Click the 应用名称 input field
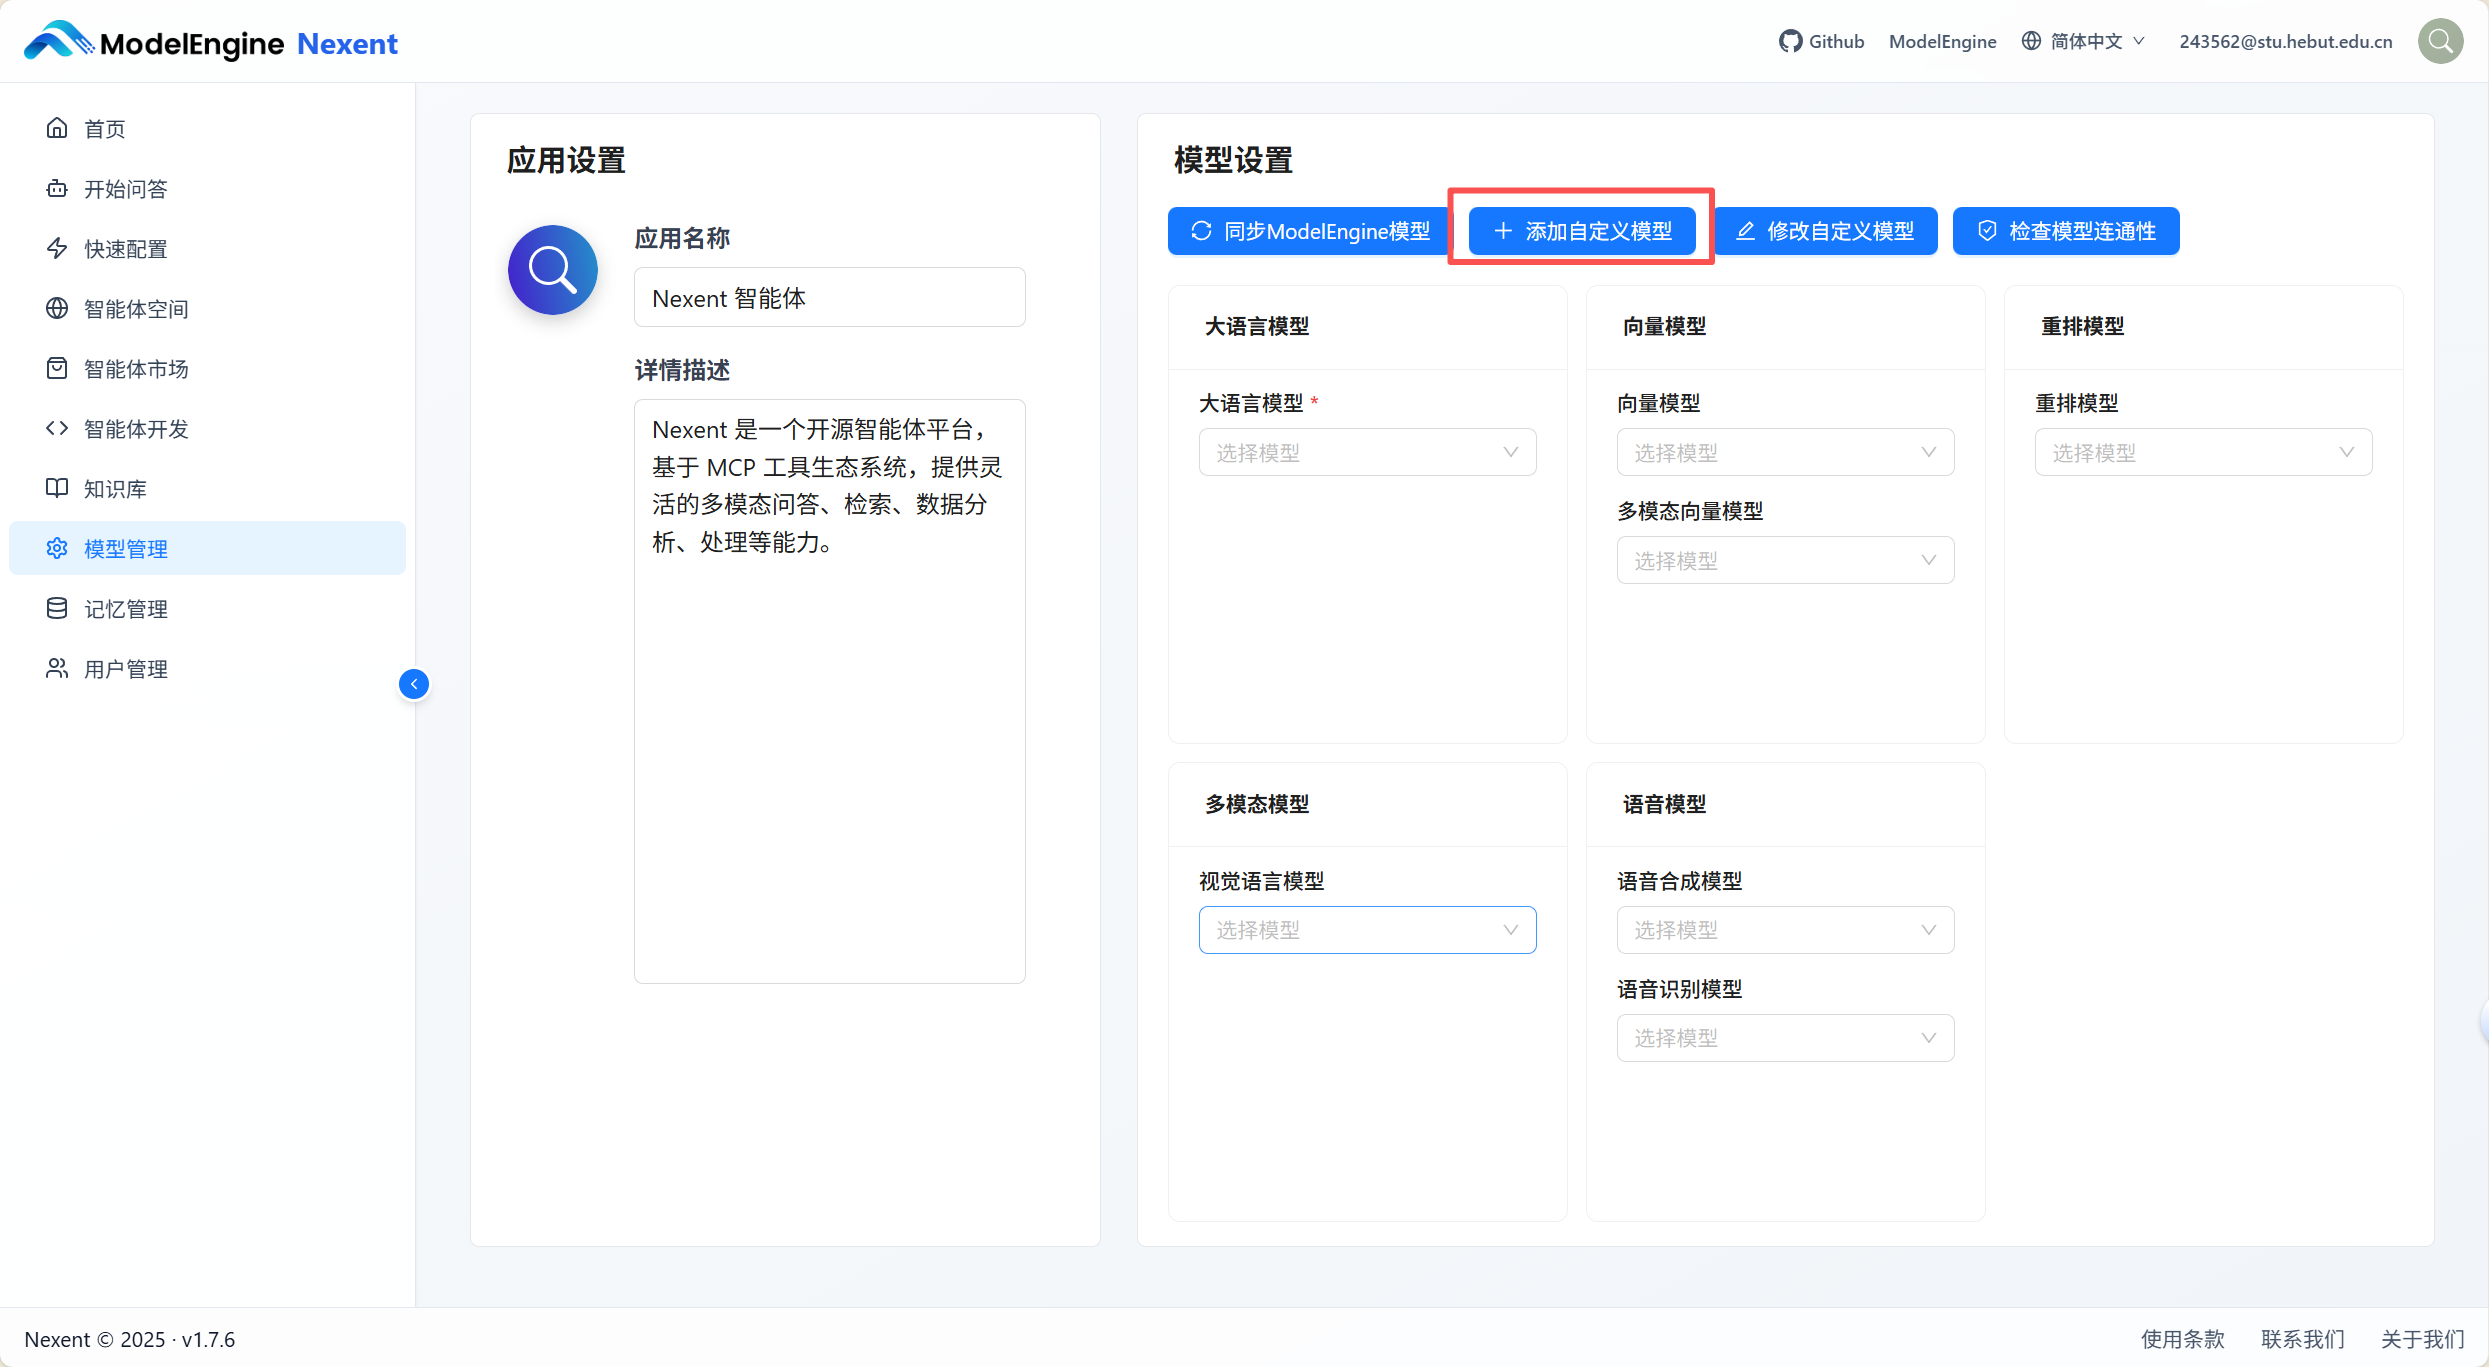Screen dimensions: 2489x1367 click(829, 298)
